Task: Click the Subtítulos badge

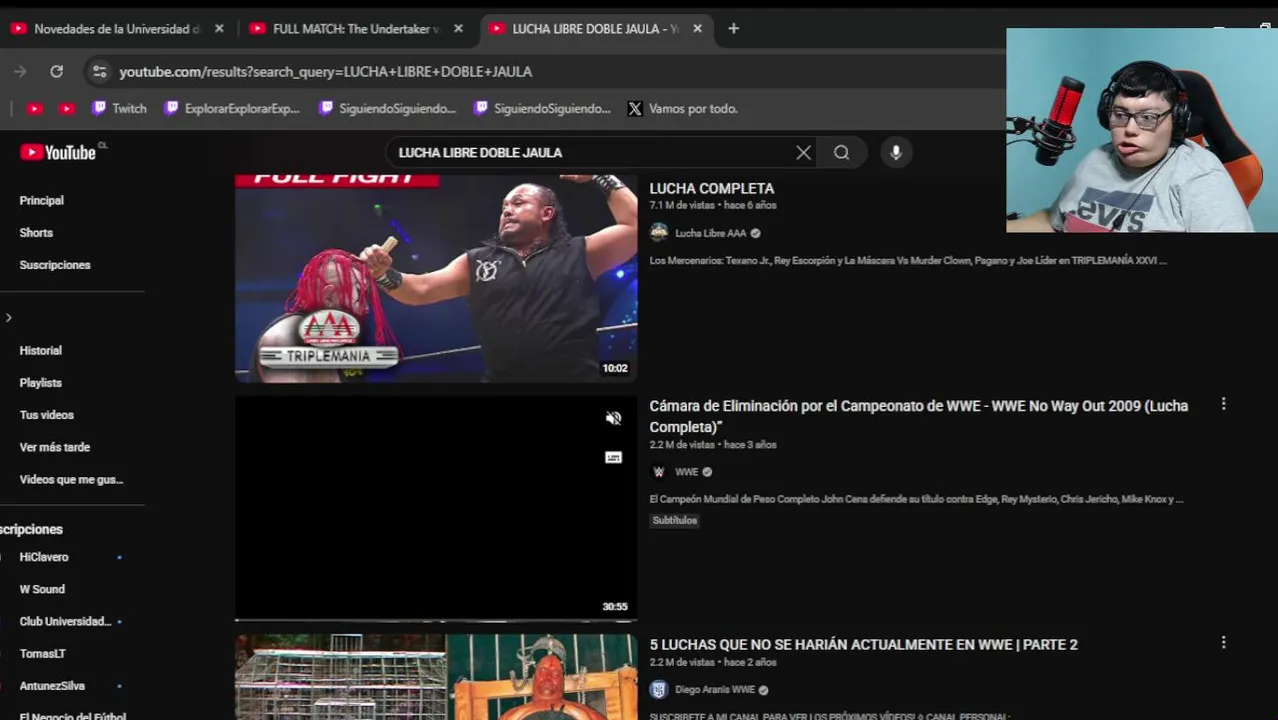Action: pos(675,520)
